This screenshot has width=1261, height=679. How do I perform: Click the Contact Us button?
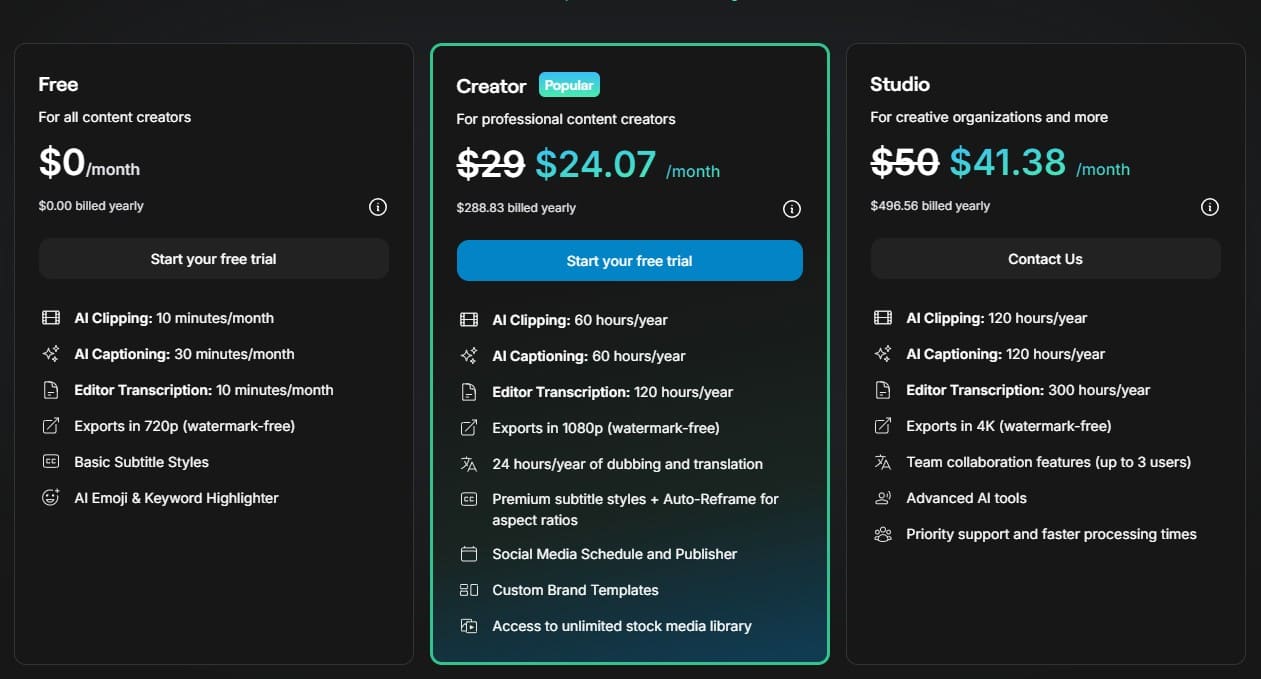[x=1045, y=258]
